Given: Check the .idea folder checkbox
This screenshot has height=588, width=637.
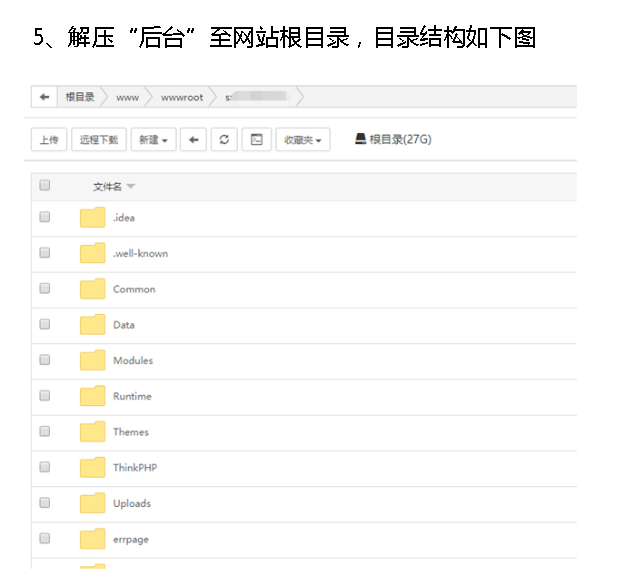Looking at the screenshot, I should 45,217.
